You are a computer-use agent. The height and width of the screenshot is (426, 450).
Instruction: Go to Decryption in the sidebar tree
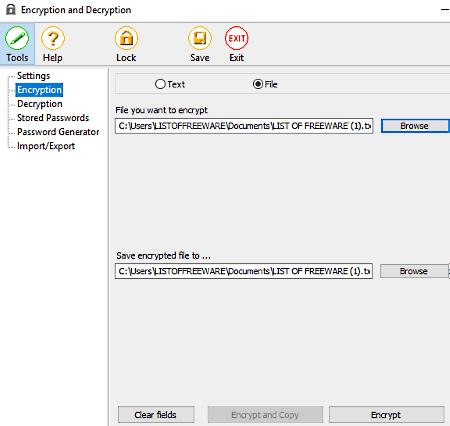click(40, 104)
